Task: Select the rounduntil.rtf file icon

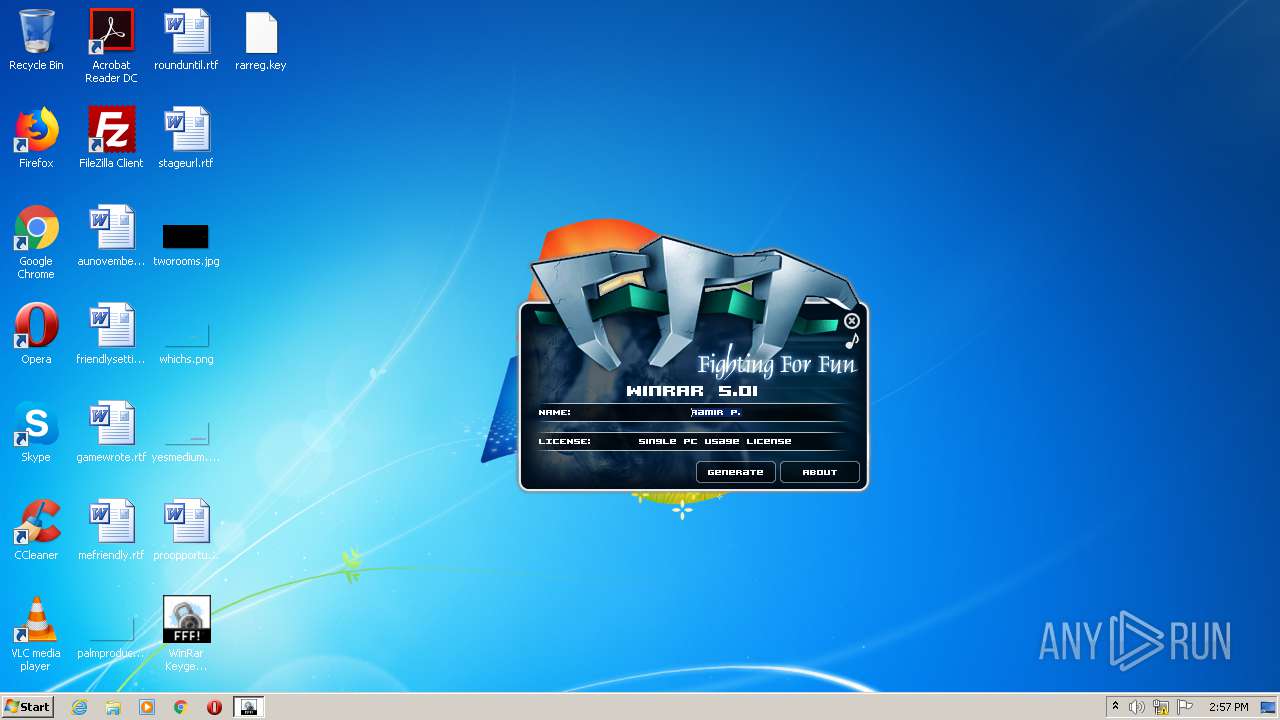Action: [x=186, y=40]
